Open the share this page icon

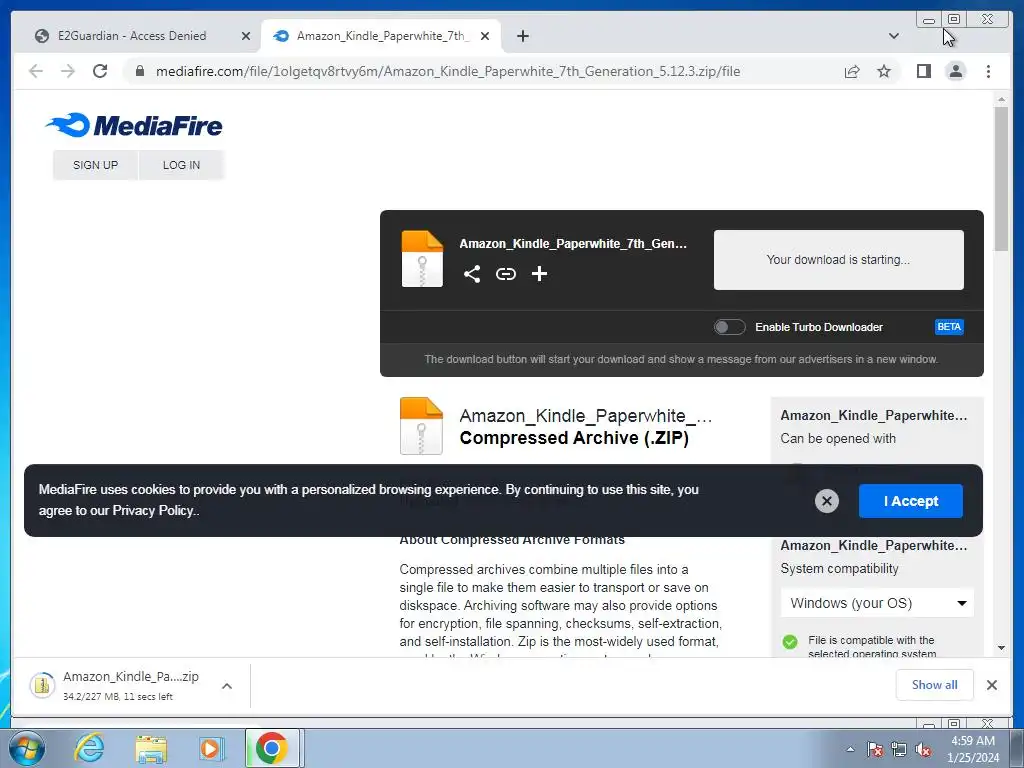[852, 71]
